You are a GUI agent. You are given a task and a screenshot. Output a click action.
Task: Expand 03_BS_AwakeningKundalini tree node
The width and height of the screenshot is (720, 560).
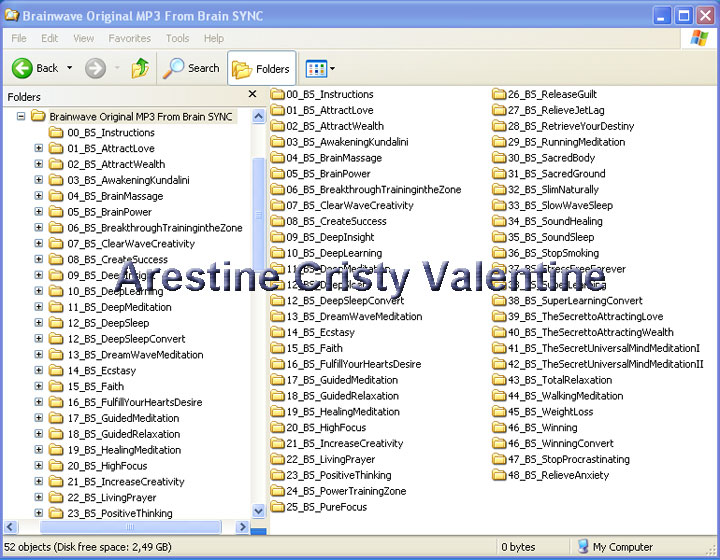tap(39, 179)
